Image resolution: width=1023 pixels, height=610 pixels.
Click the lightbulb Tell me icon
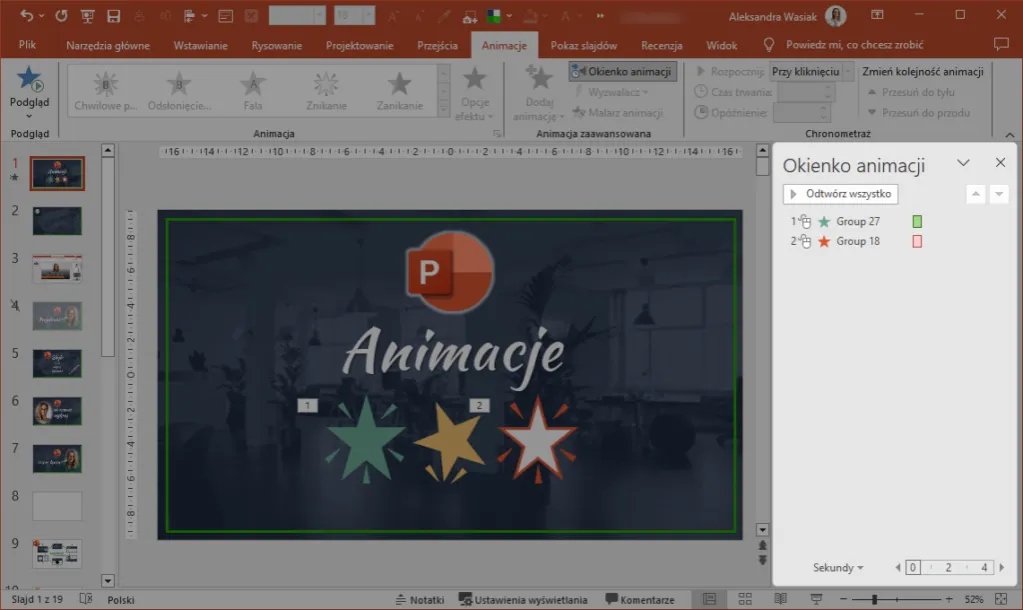[769, 44]
